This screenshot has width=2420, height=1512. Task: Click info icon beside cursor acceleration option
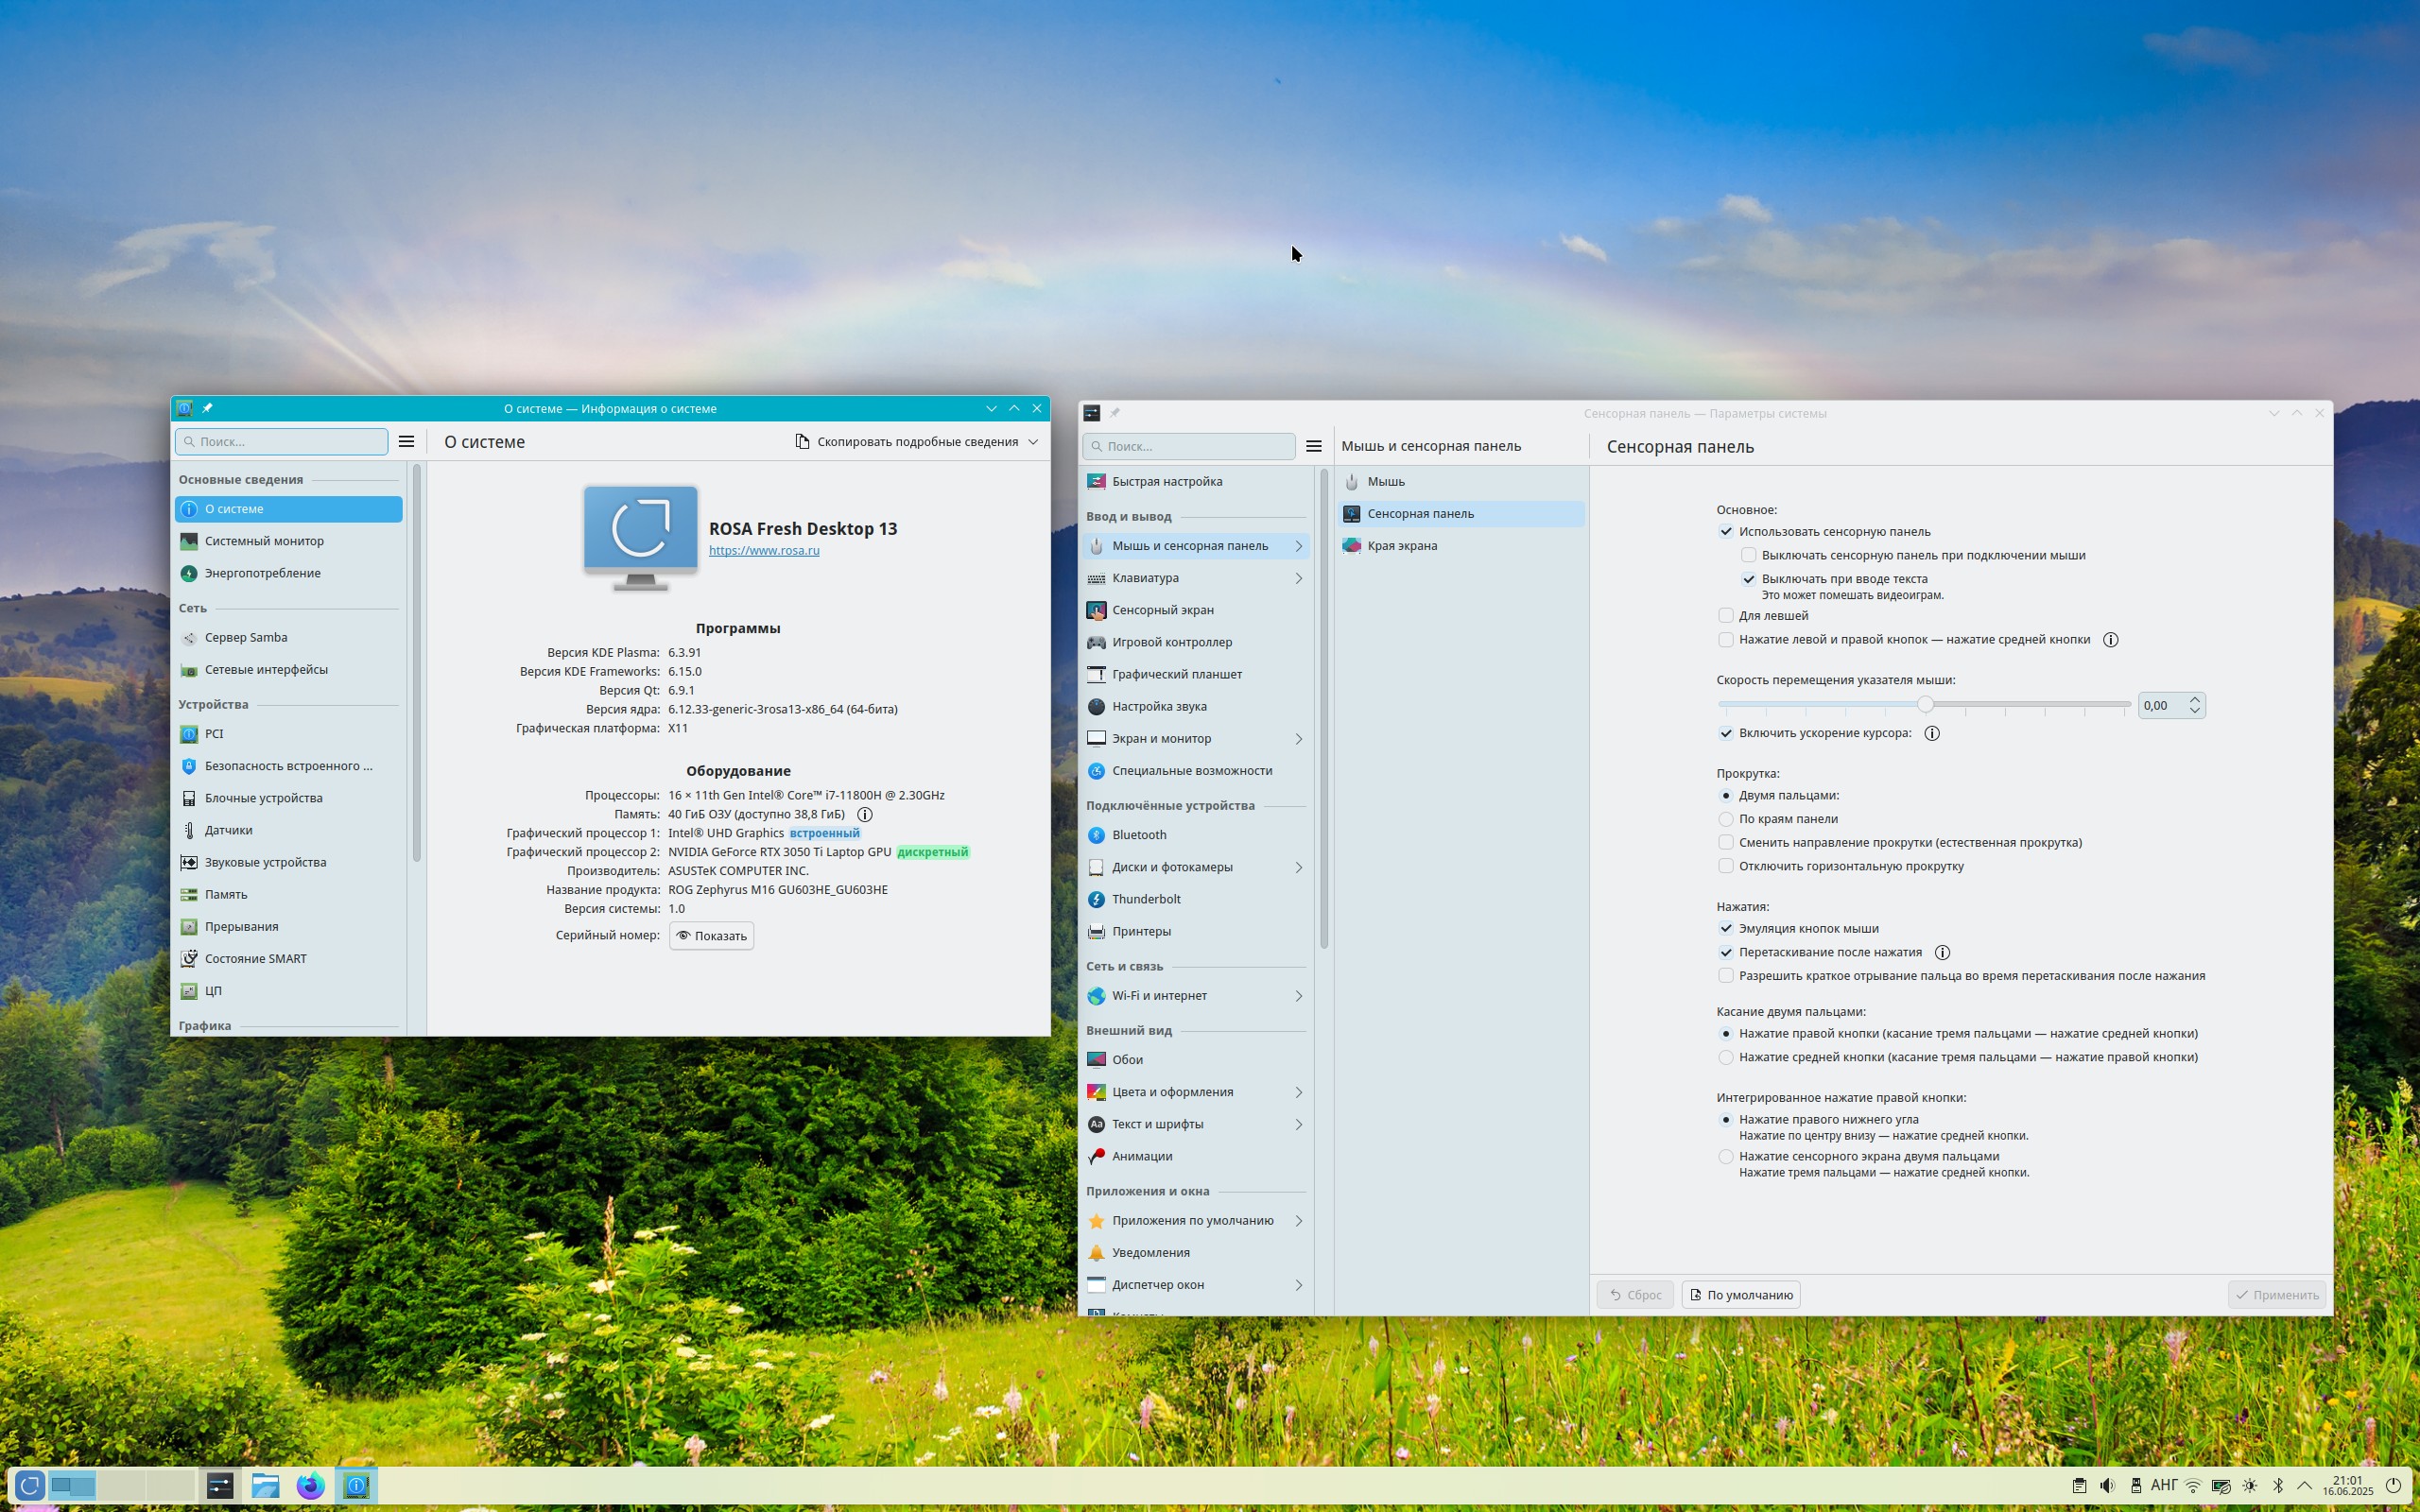pyautogui.click(x=1932, y=733)
